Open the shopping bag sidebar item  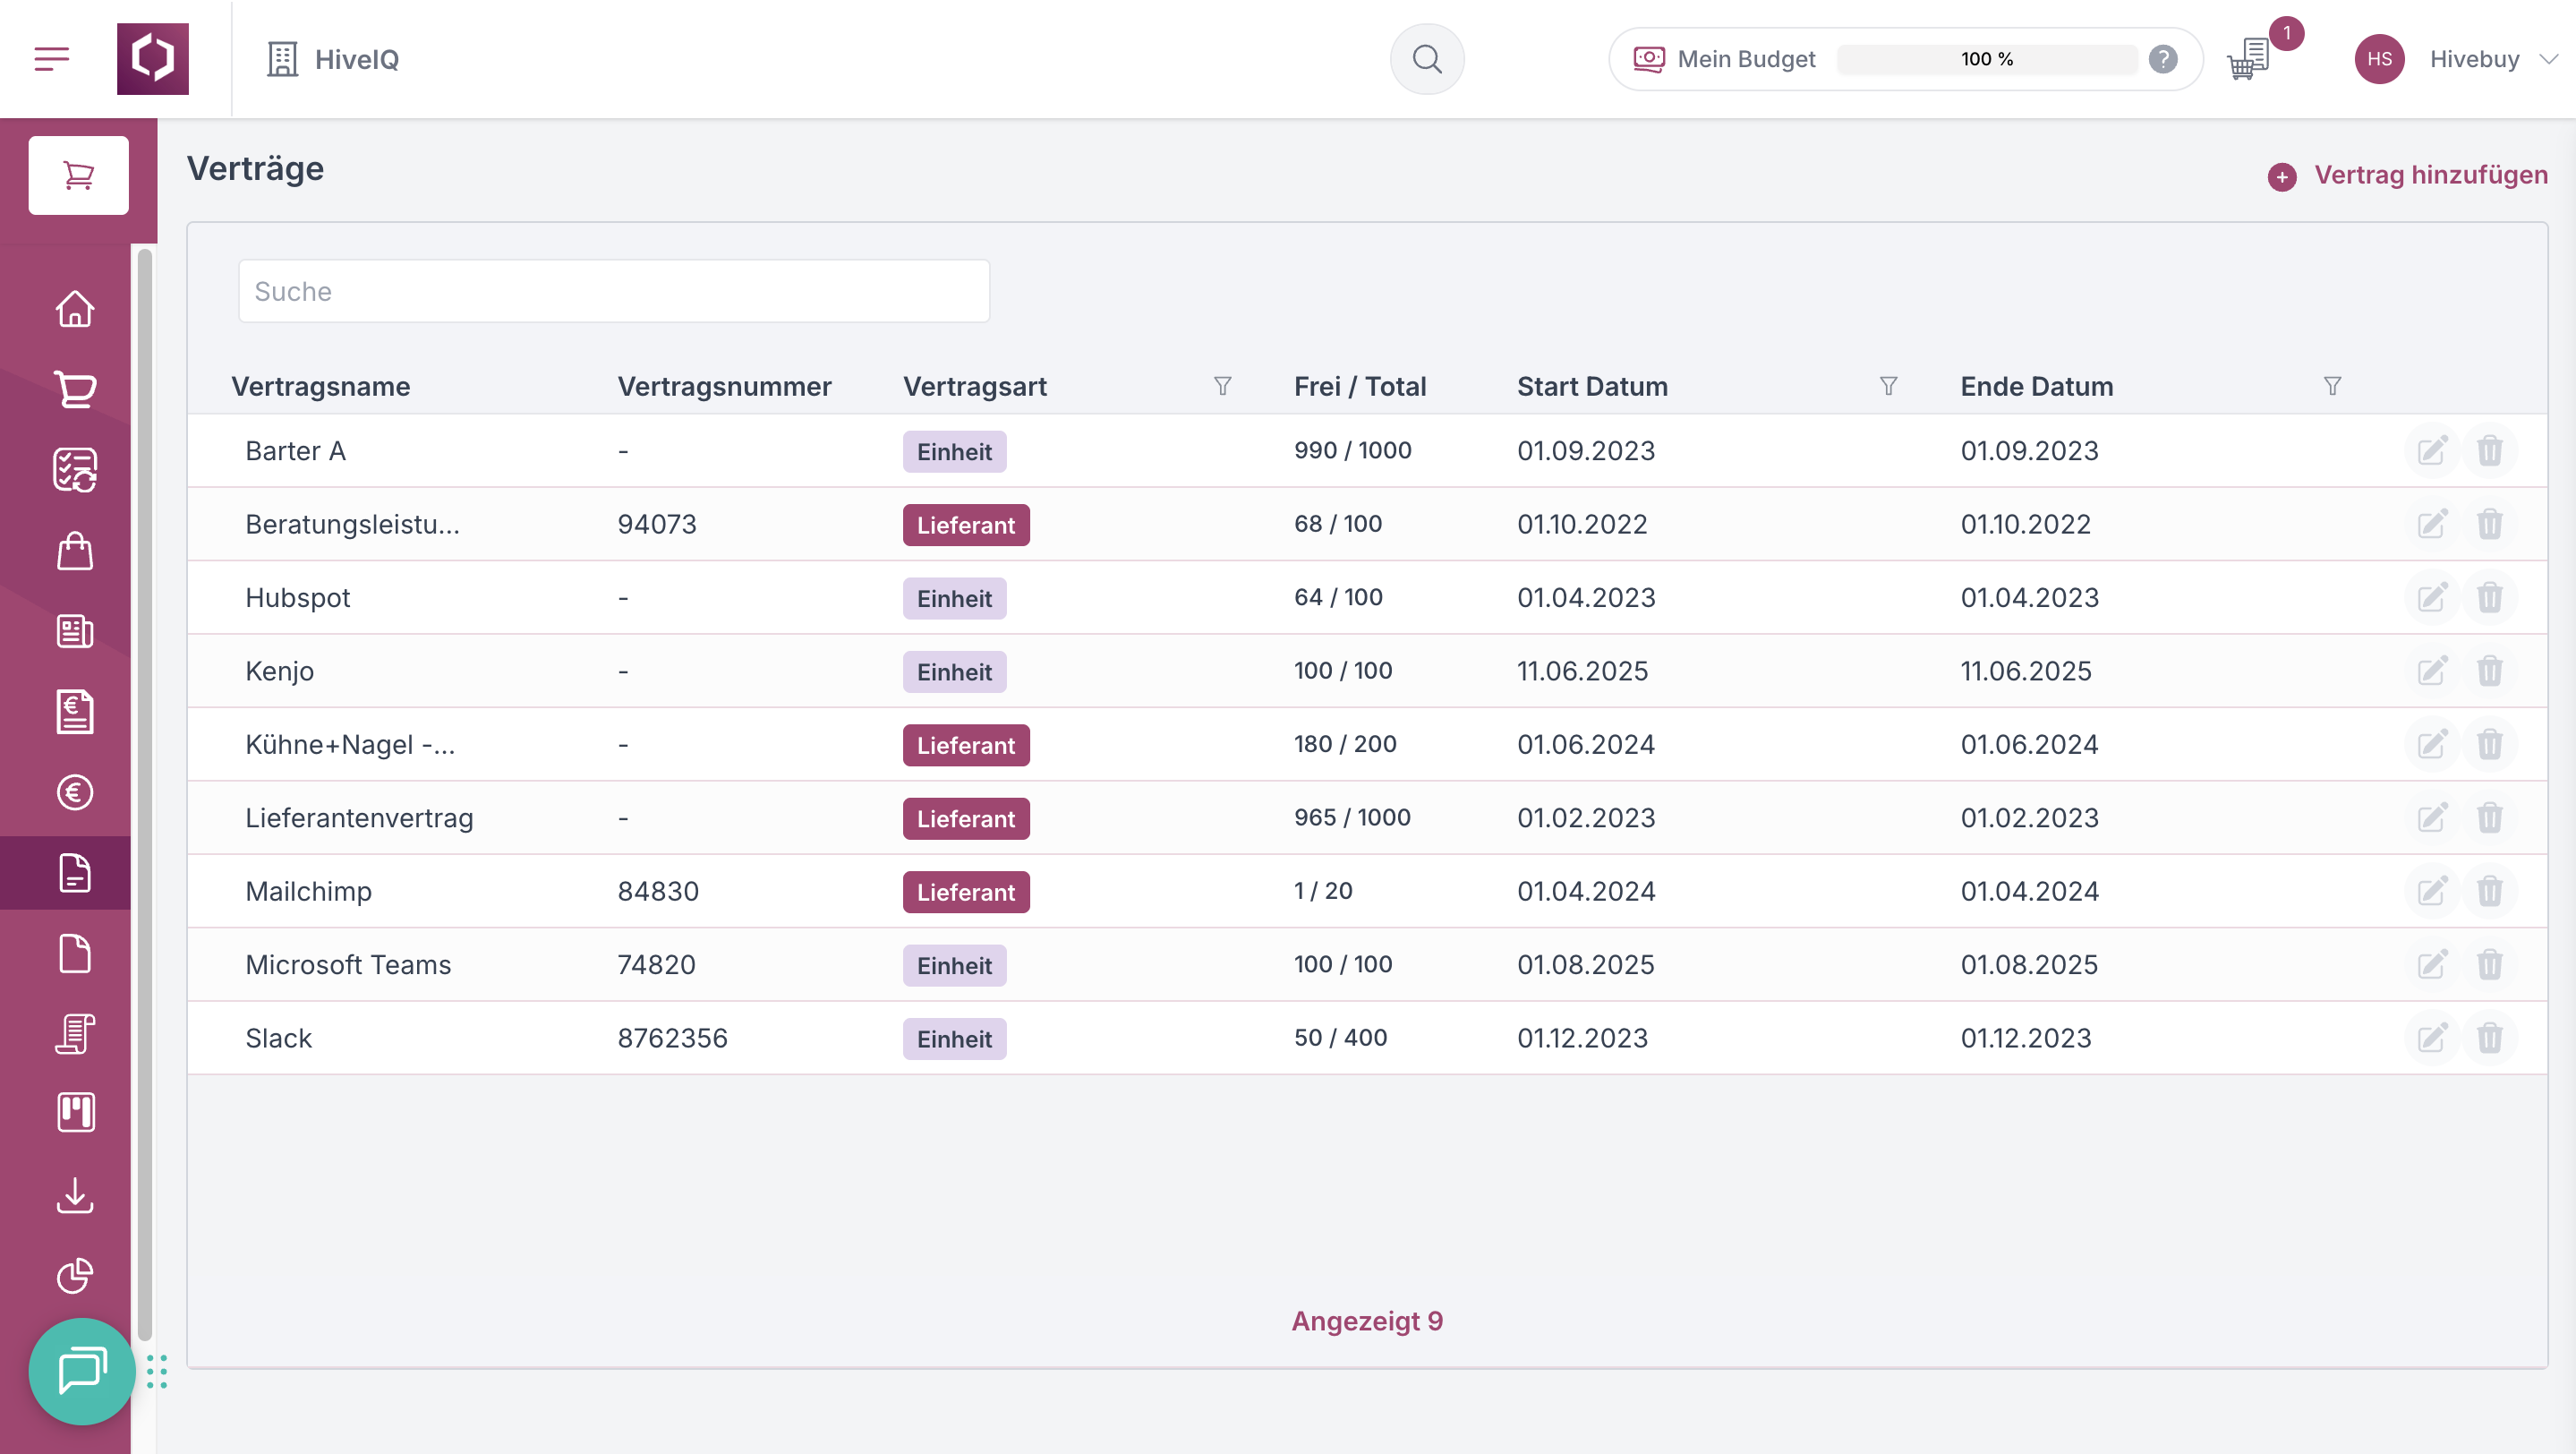(75, 550)
